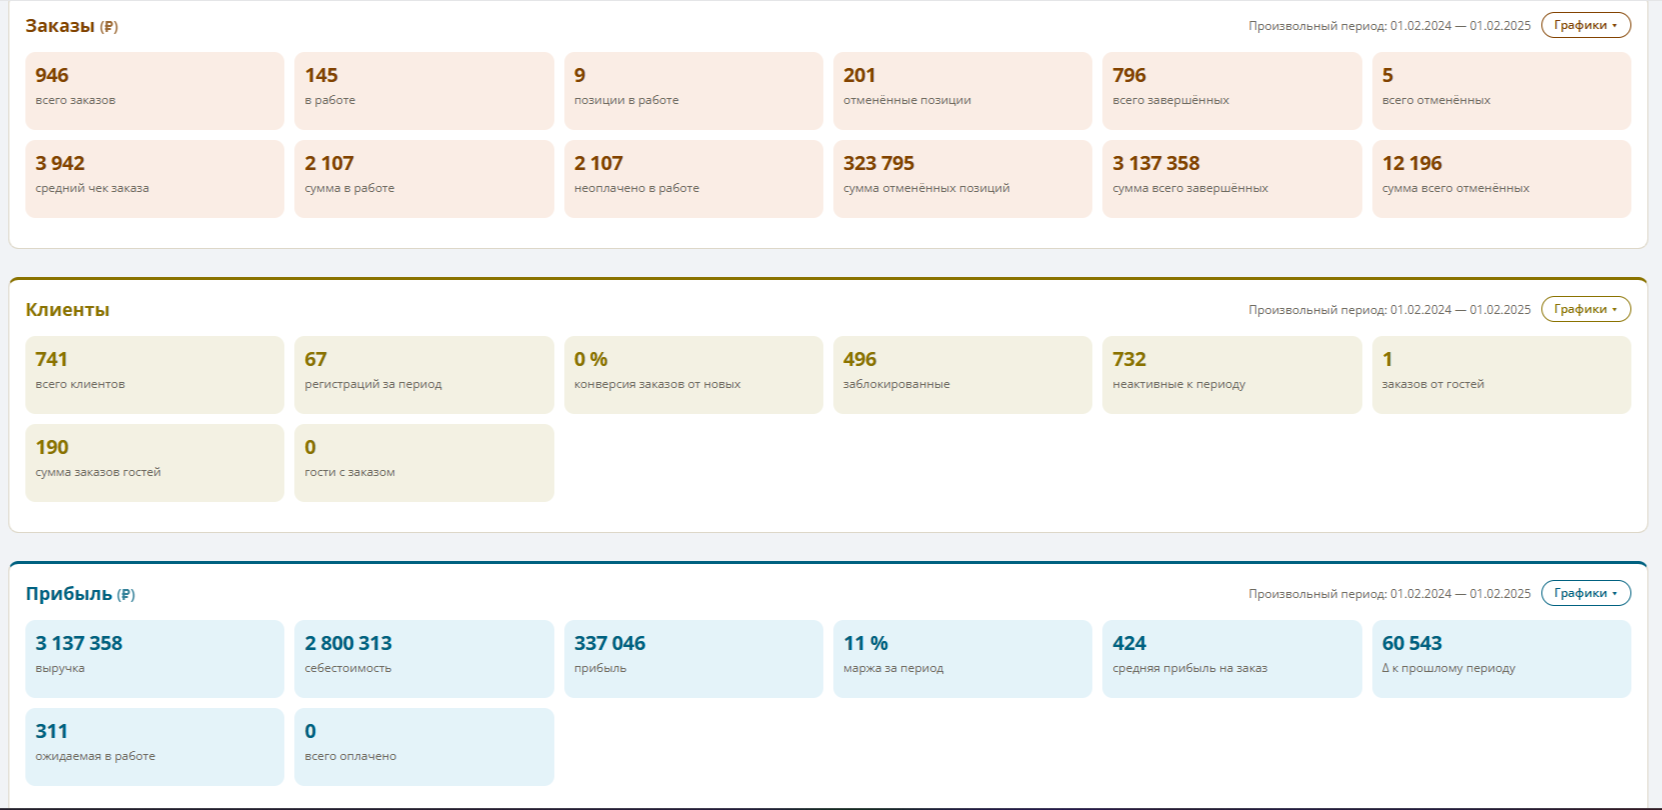Click the 'средняя прибыль на заказ' card
Viewport: 1662px width, 810px height.
tap(1232, 659)
